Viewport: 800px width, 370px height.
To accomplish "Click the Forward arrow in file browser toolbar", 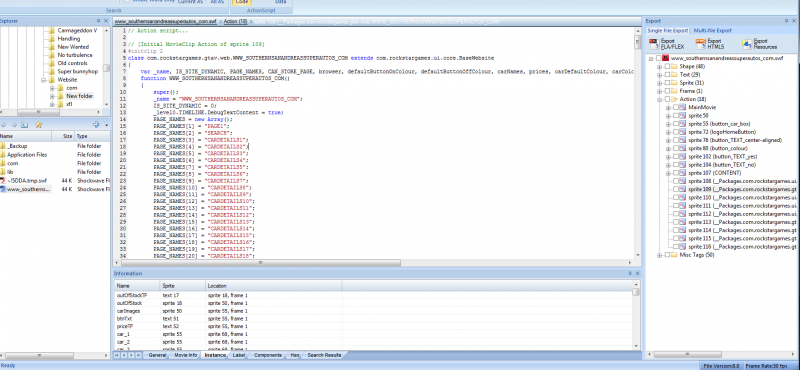I will click(14, 125).
